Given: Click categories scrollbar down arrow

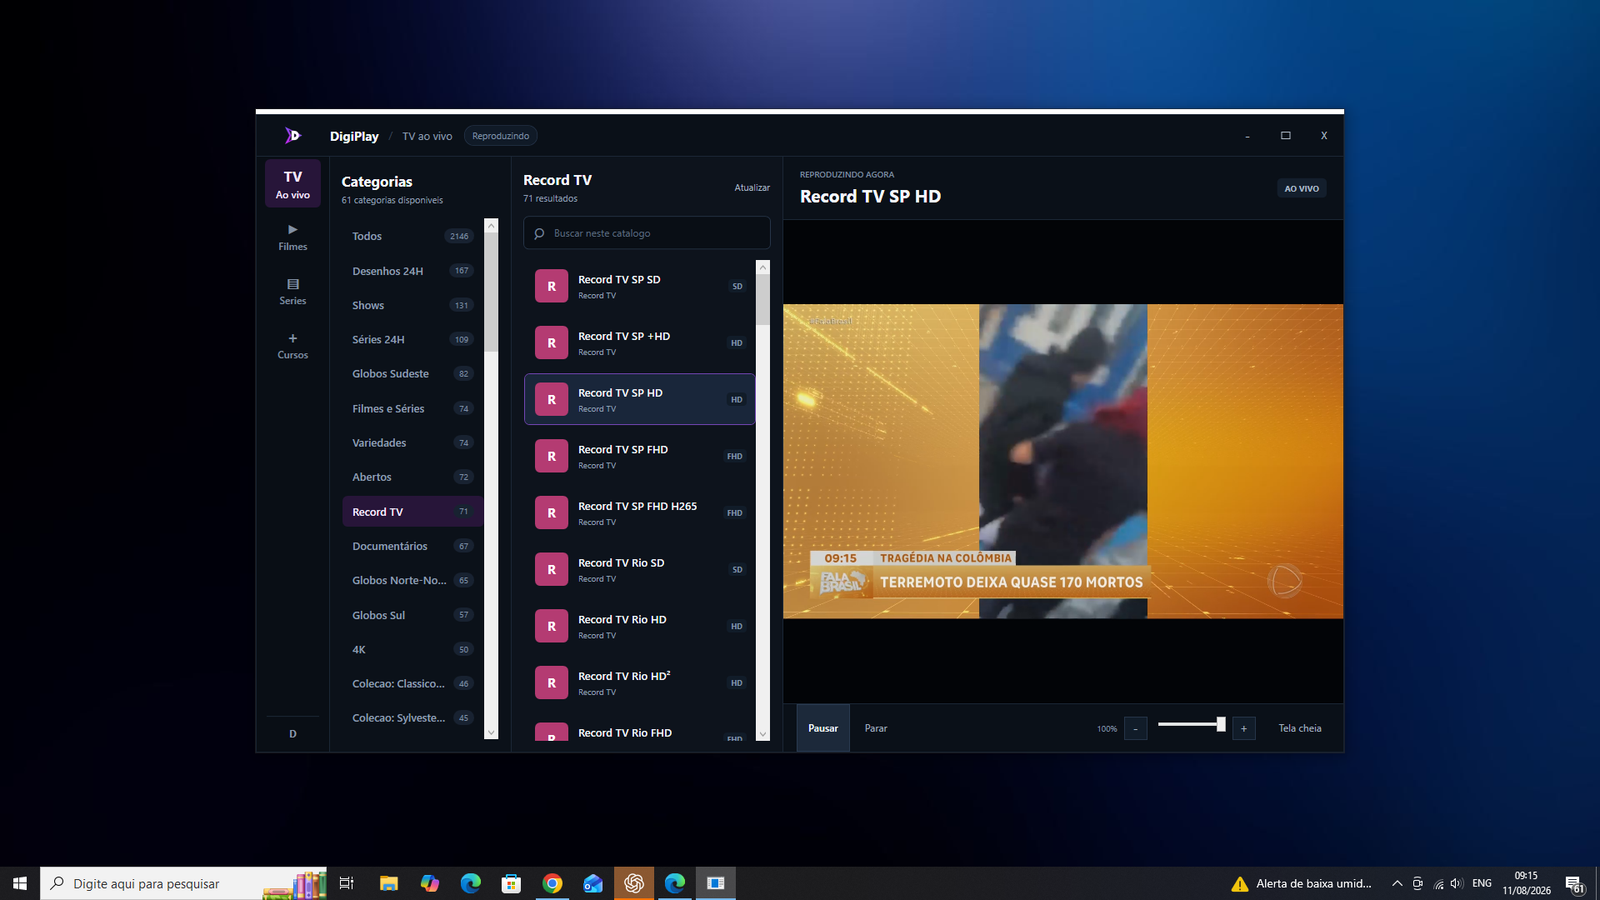Looking at the screenshot, I should [x=491, y=733].
